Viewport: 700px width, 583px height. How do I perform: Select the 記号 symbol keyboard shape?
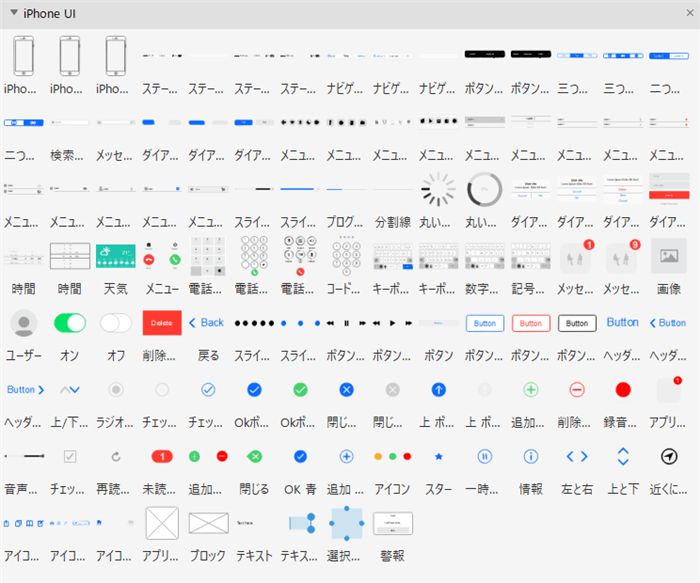click(x=531, y=256)
